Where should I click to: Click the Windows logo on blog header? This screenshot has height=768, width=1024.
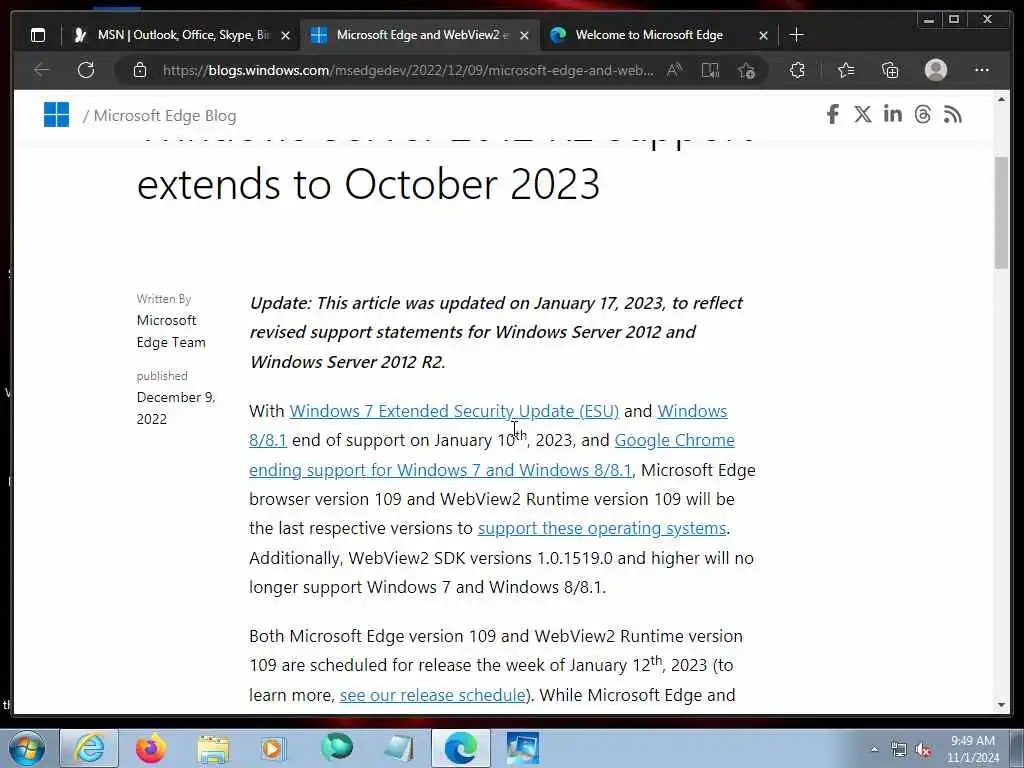click(x=56, y=115)
